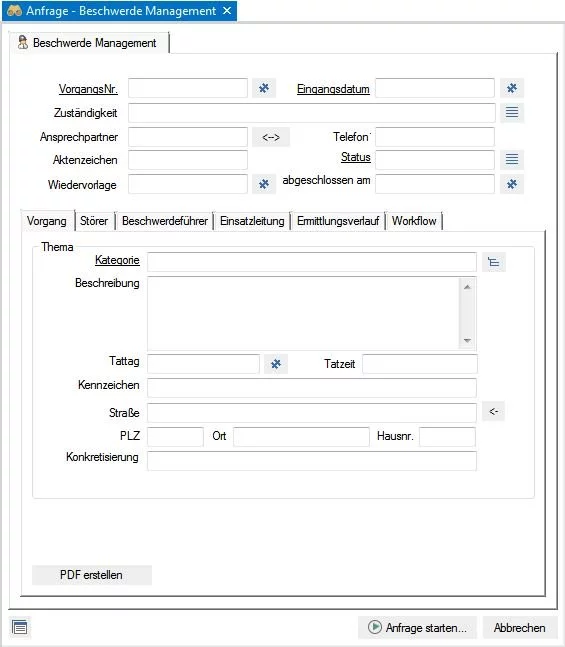Focus the Hausnr. input field
The image size is (565, 647).
(x=447, y=437)
